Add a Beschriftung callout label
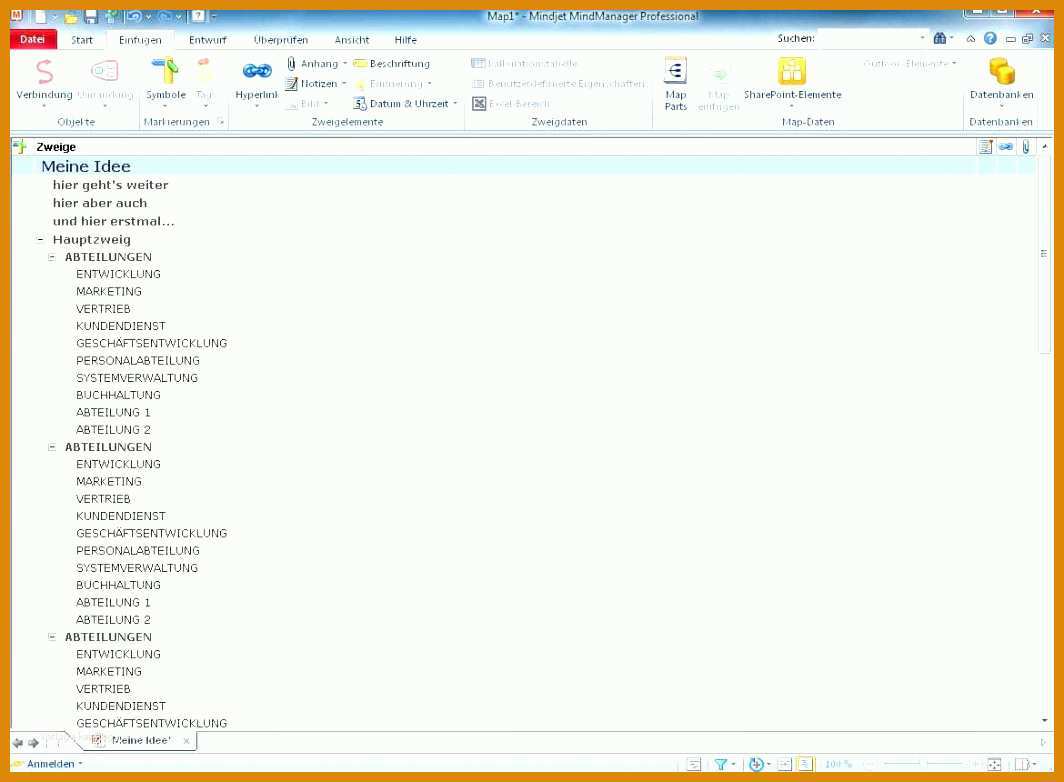This screenshot has height=782, width=1064. [x=392, y=64]
